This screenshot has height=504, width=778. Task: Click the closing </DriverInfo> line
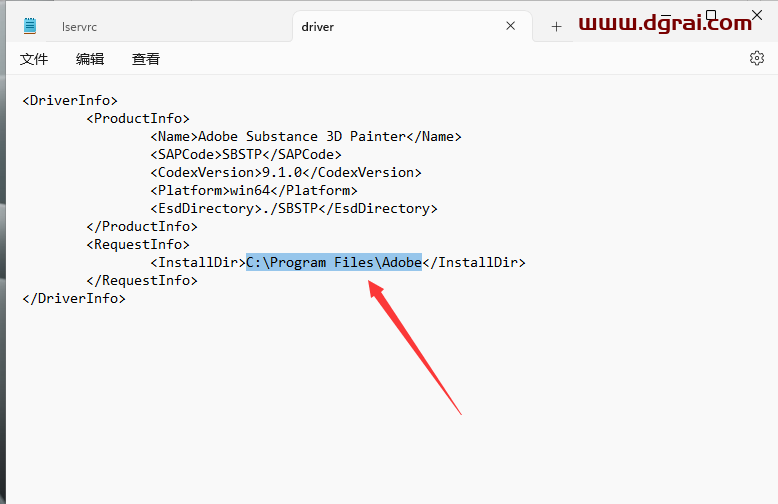74,298
